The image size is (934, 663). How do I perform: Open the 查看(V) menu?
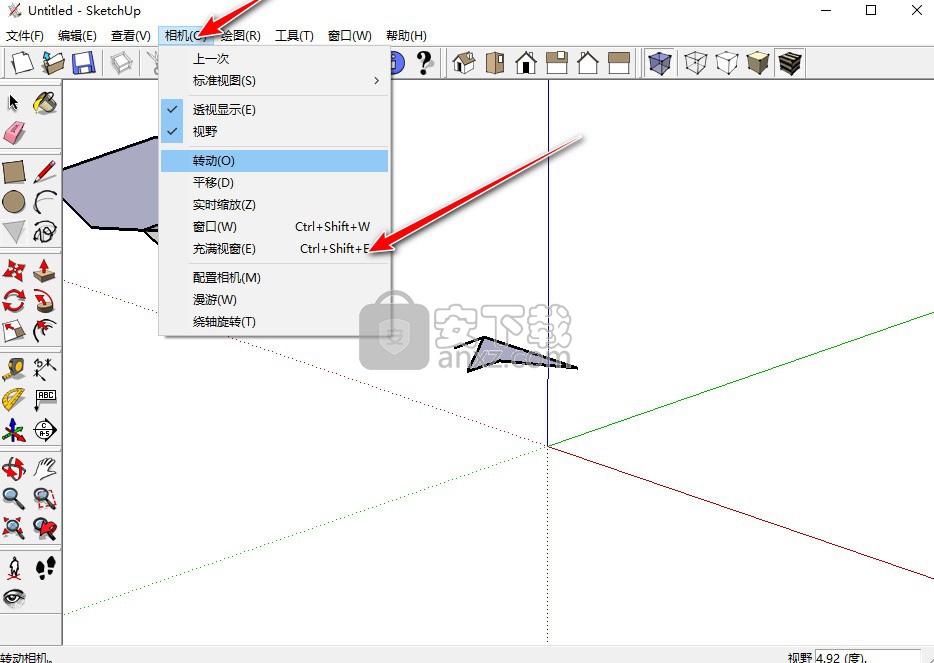click(130, 36)
